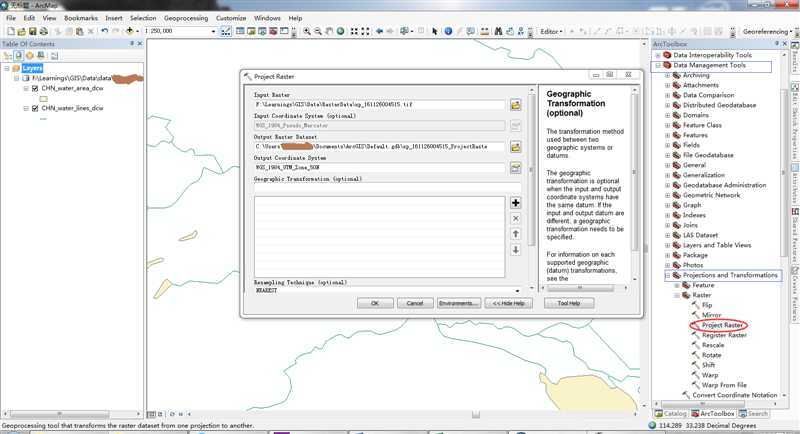Image resolution: width=800 pixels, height=434 pixels.
Task: Remove selected transformation with X
Action: [x=515, y=218]
